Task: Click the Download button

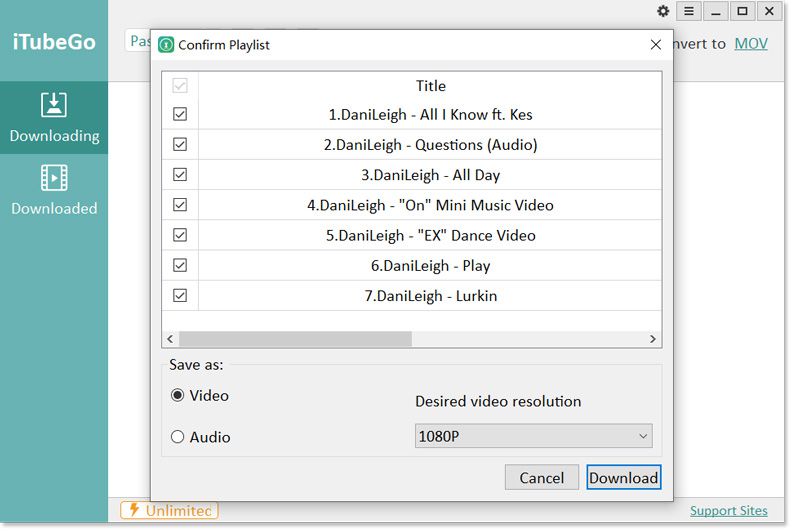Action: 623,477
